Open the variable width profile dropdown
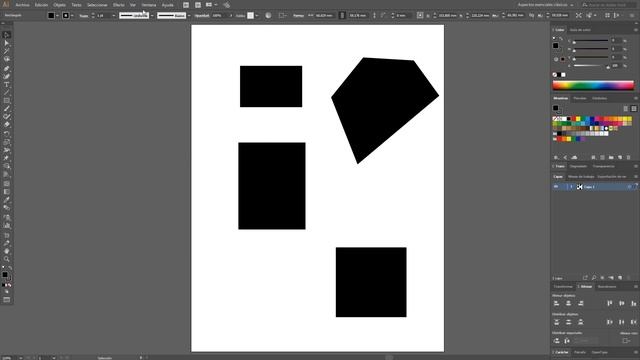The width and height of the screenshot is (640, 360). pos(152,16)
